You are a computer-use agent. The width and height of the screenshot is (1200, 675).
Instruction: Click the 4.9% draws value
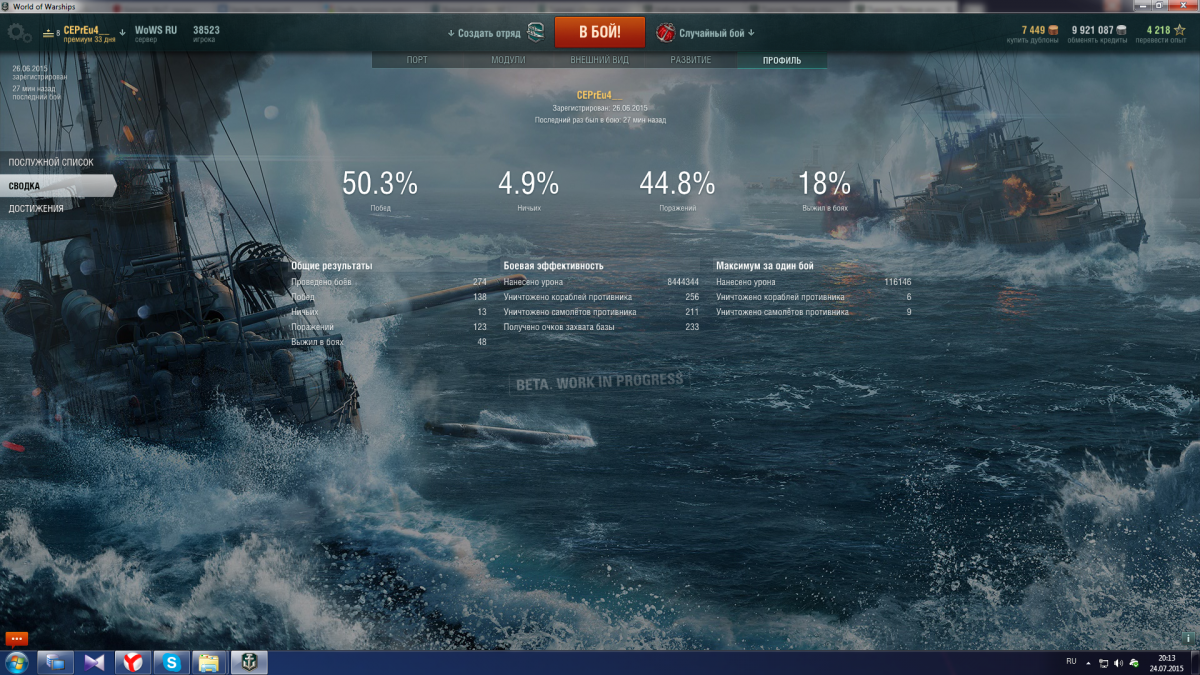(x=529, y=183)
